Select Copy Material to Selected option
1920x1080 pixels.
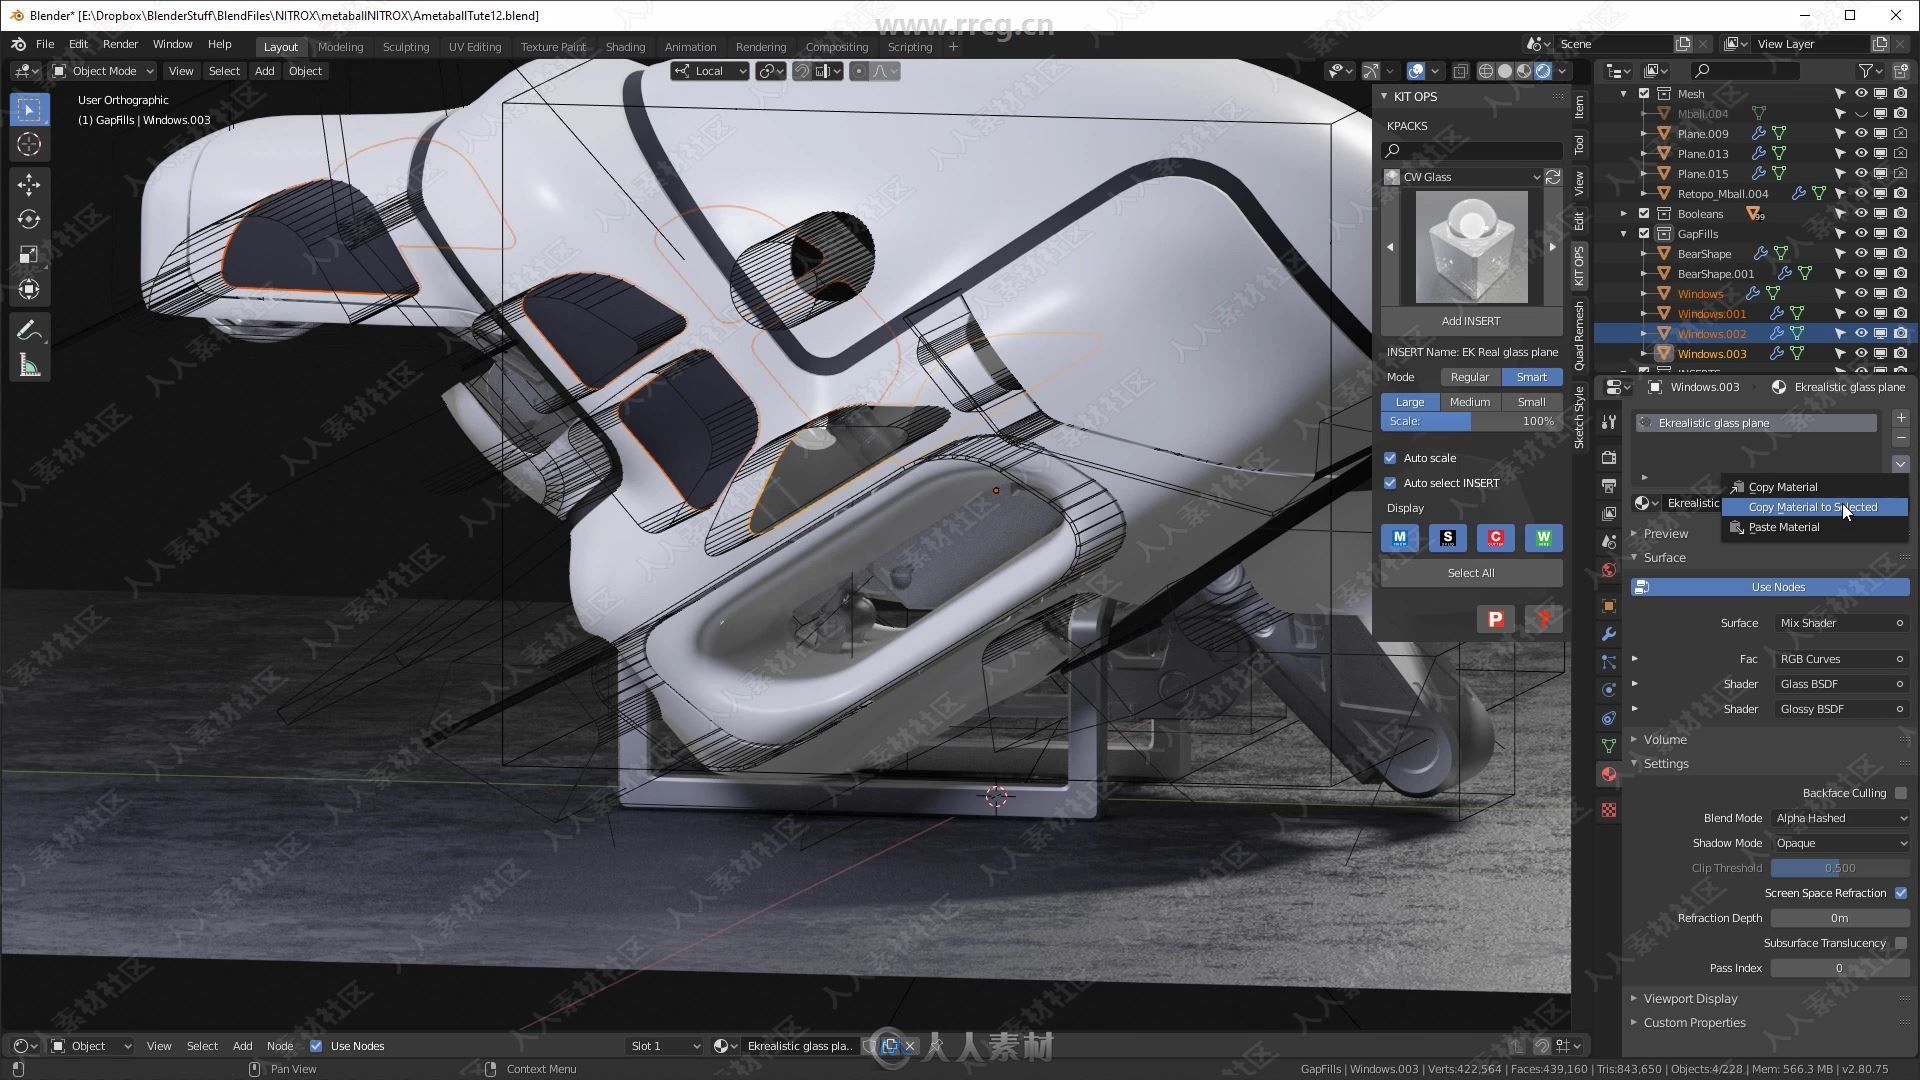(1812, 506)
